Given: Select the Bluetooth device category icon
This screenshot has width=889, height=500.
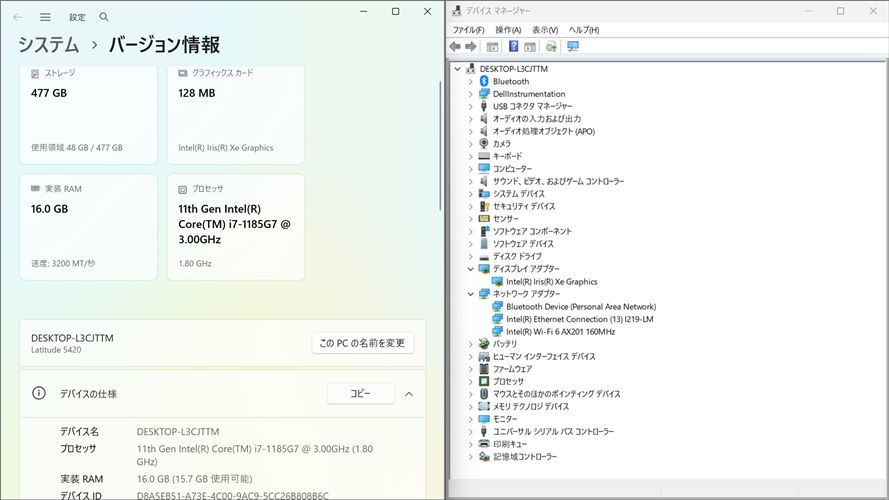Looking at the screenshot, I should [484, 81].
